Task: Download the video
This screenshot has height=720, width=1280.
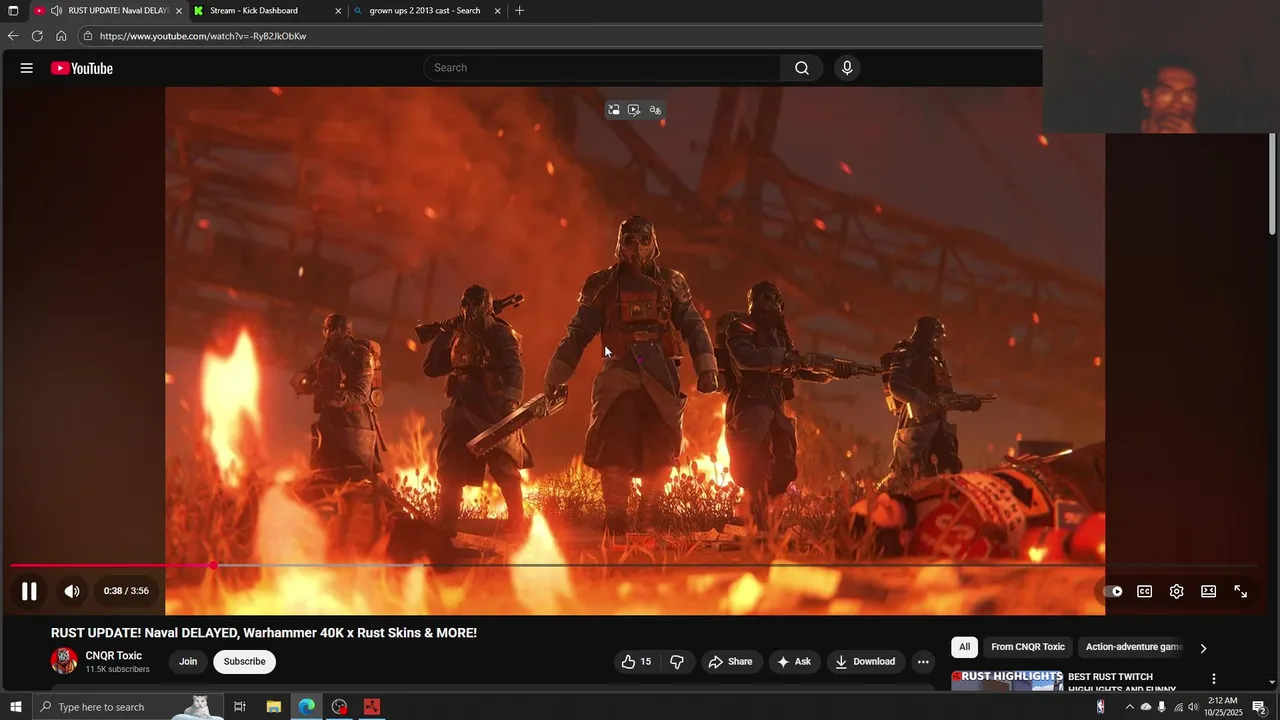Action: coord(866,661)
